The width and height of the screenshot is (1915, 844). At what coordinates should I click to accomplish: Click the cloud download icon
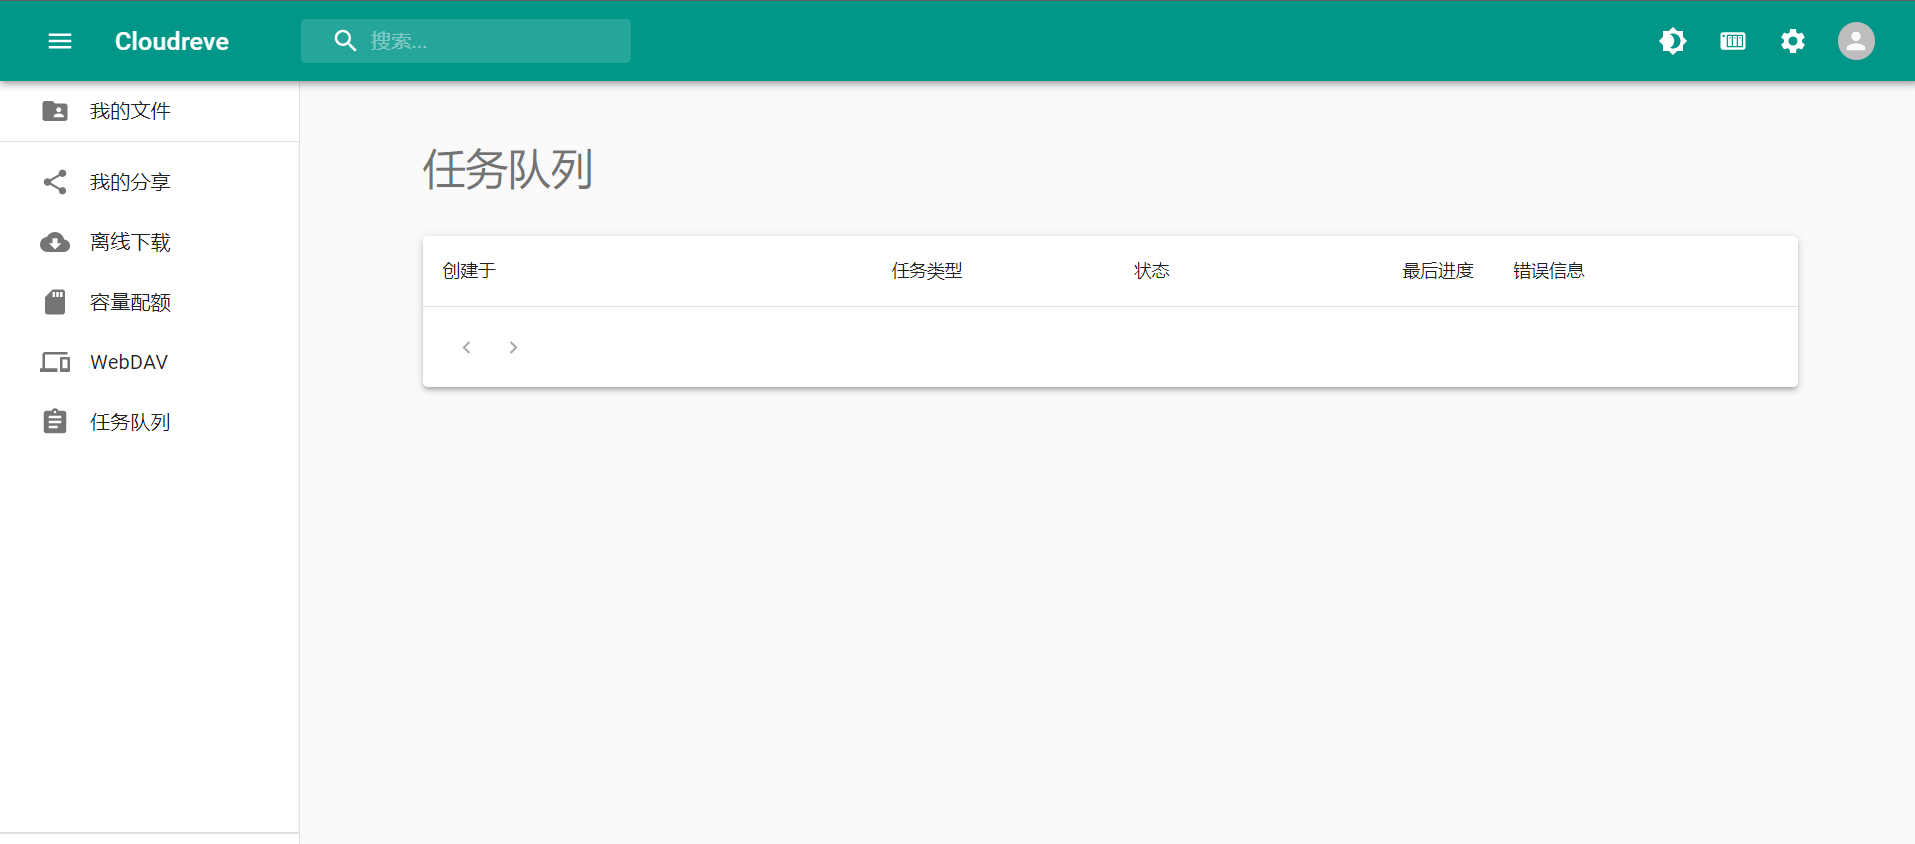pyautogui.click(x=55, y=242)
